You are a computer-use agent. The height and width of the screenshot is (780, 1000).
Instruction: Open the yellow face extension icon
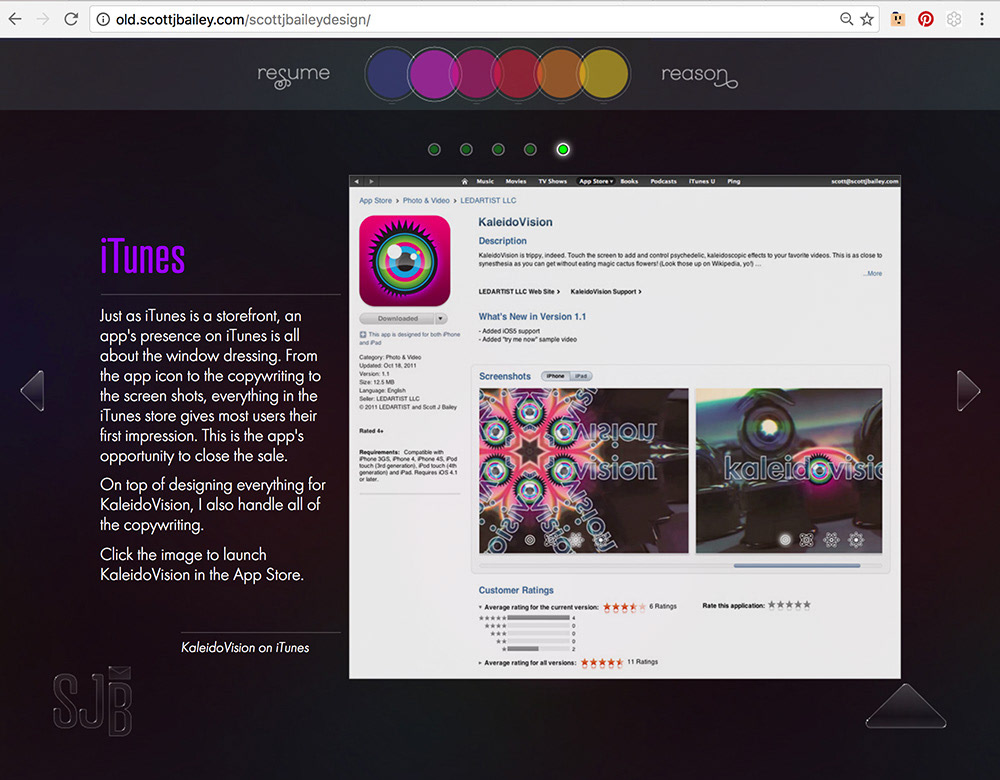(x=898, y=19)
